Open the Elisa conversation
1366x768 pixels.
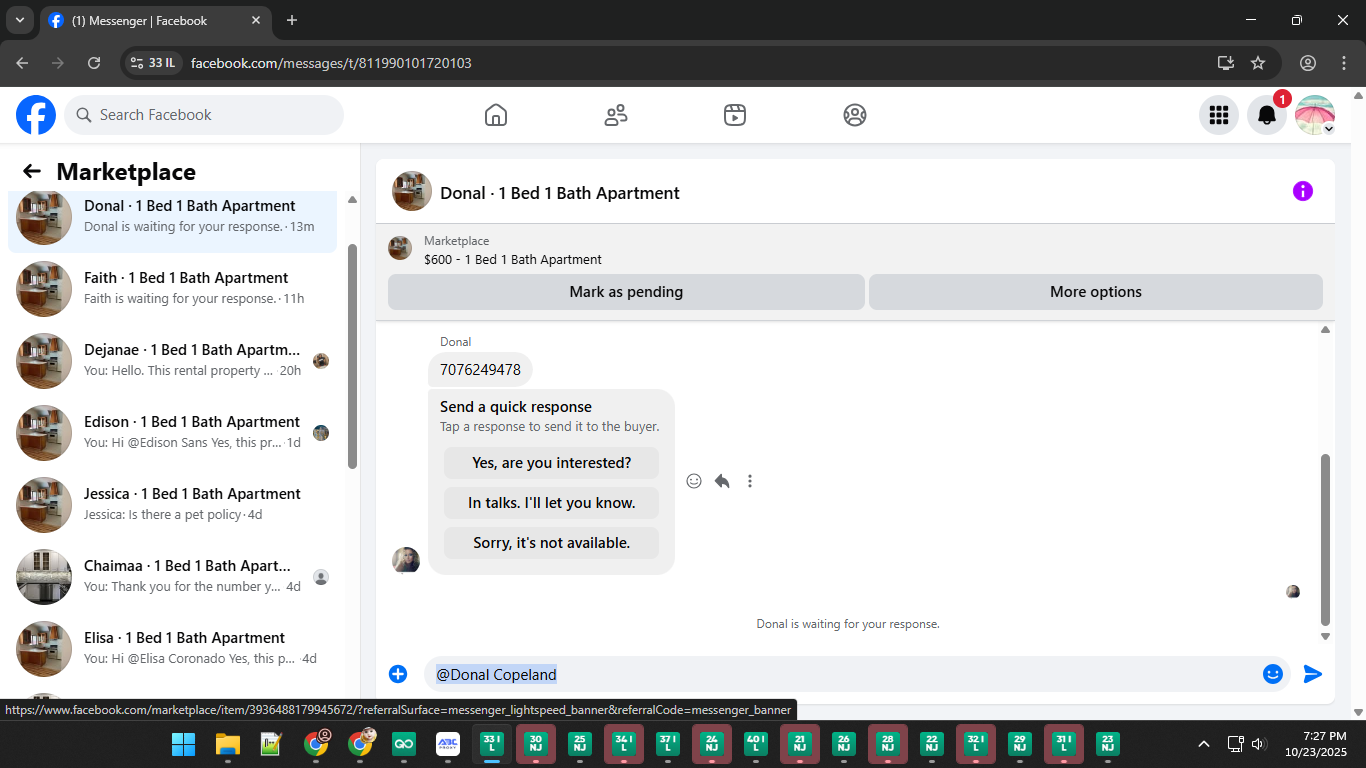(x=173, y=649)
